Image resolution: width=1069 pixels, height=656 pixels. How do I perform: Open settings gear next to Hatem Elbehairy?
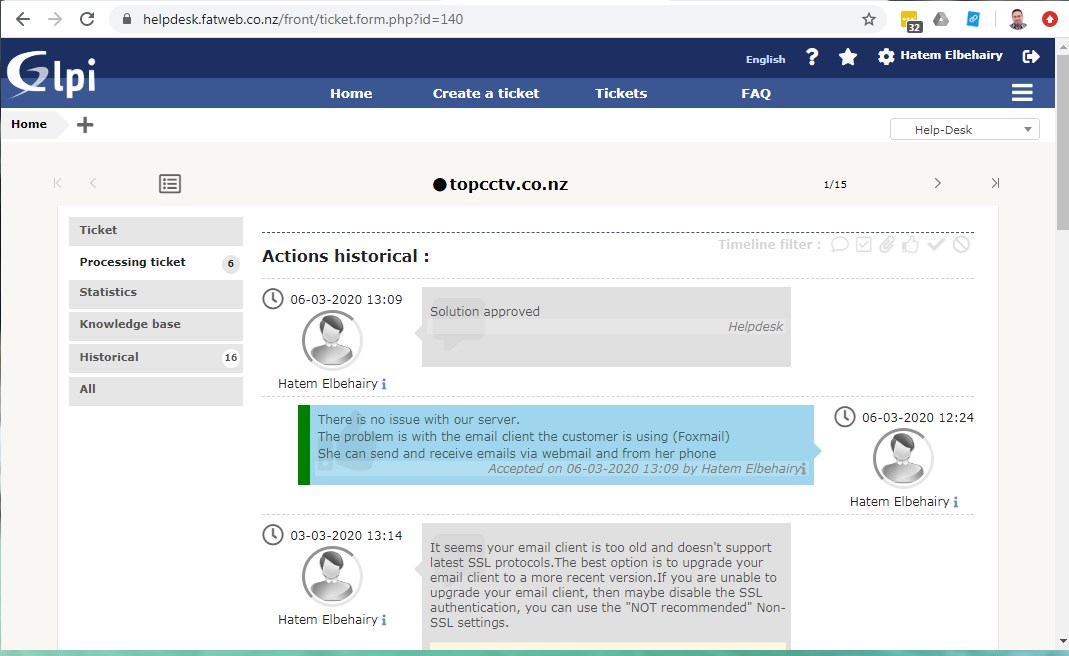click(x=886, y=57)
